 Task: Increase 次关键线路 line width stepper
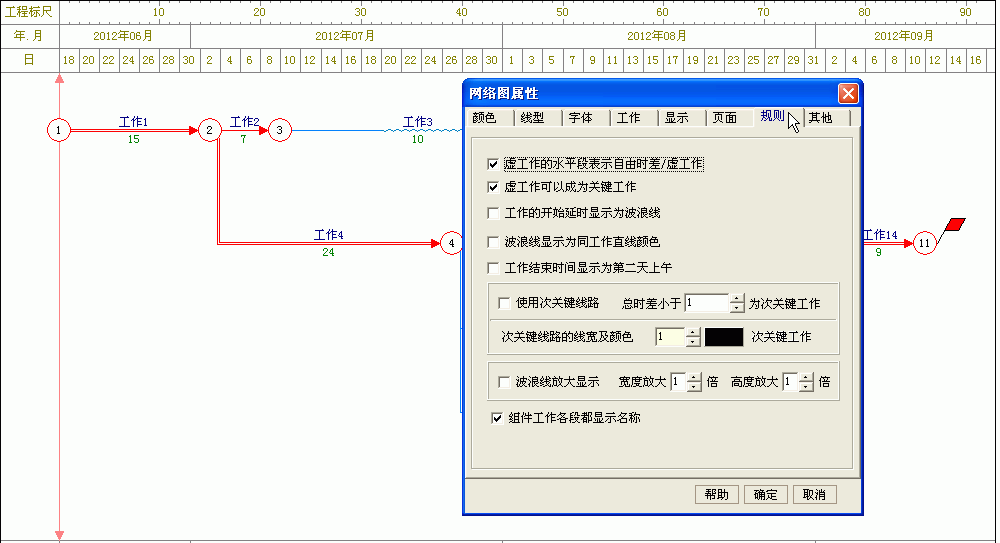click(693, 332)
